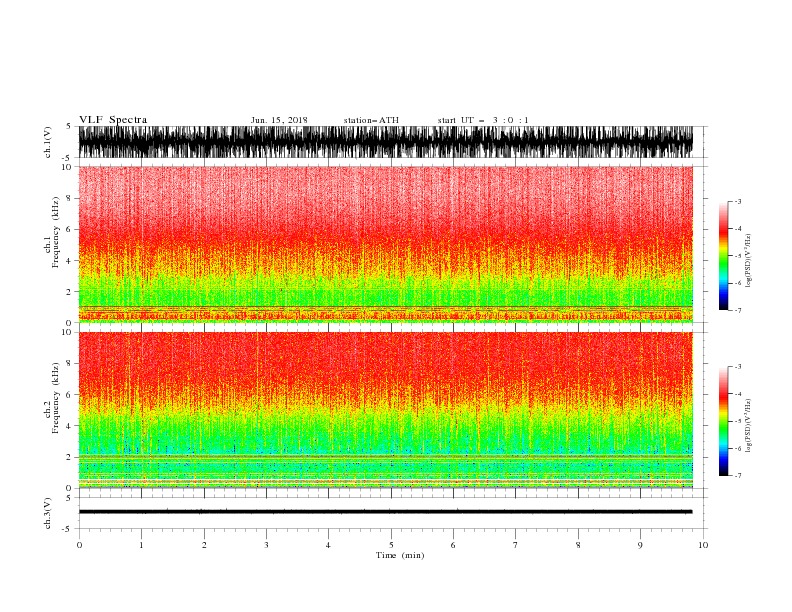The height and width of the screenshot is (612, 792).
Task: Click the "6" kHz tick on ch.2 frequency axis
Action: click(x=69, y=395)
